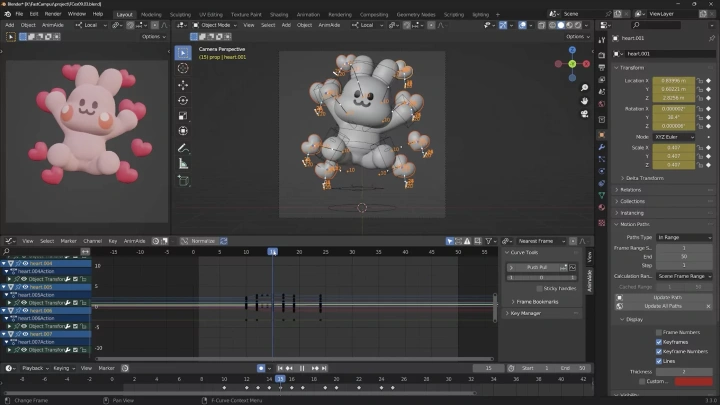This screenshot has width=720, height=405.
Task: Click the Material properties tab icon
Action: 602,207
